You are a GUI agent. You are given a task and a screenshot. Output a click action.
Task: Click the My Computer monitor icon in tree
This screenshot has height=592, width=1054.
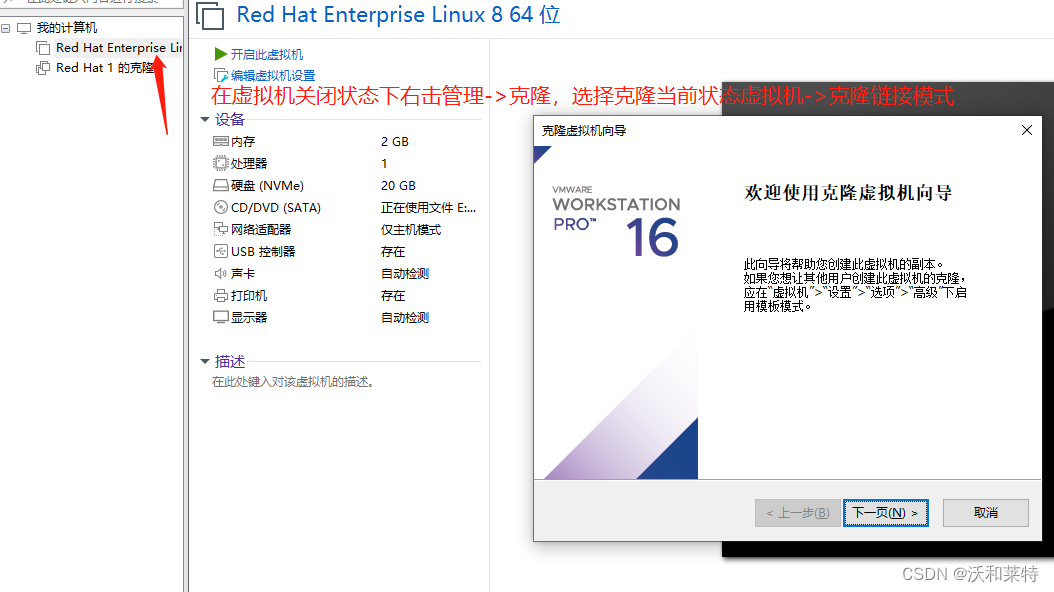point(24,28)
